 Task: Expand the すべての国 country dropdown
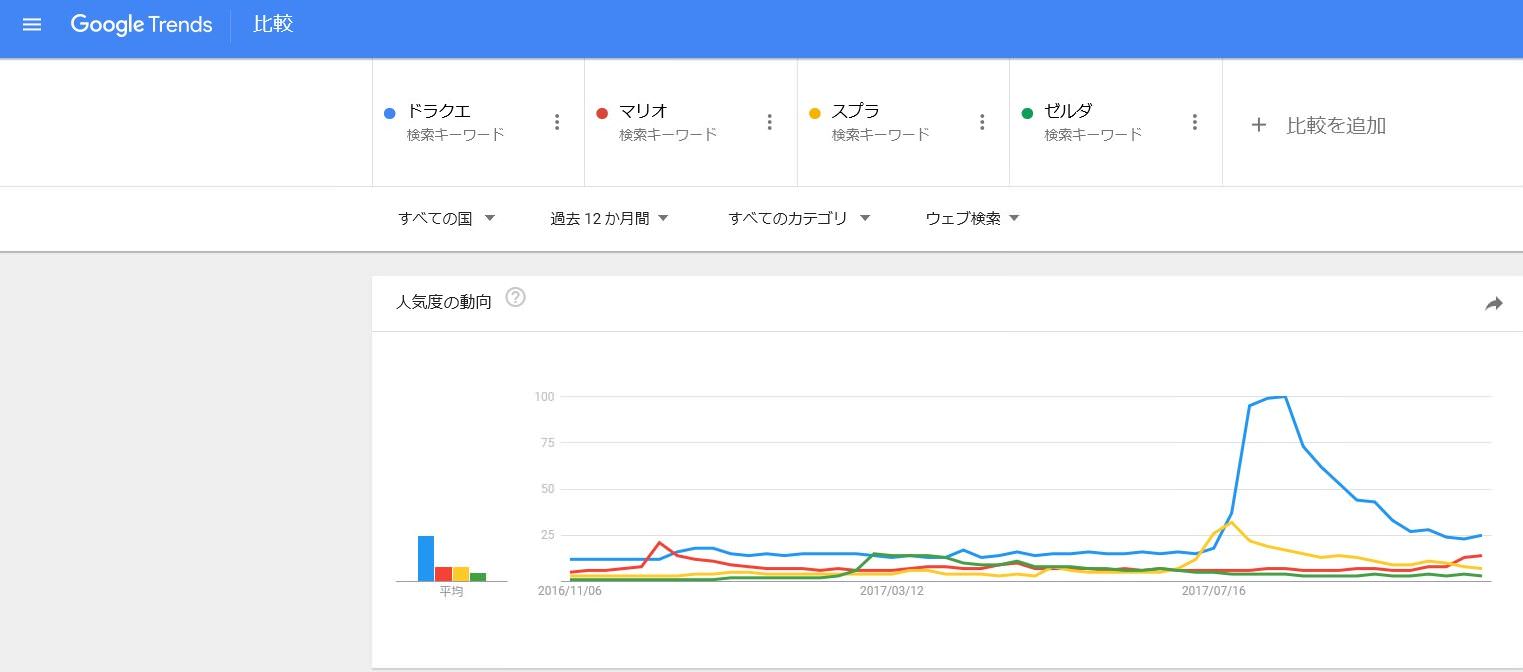(447, 218)
